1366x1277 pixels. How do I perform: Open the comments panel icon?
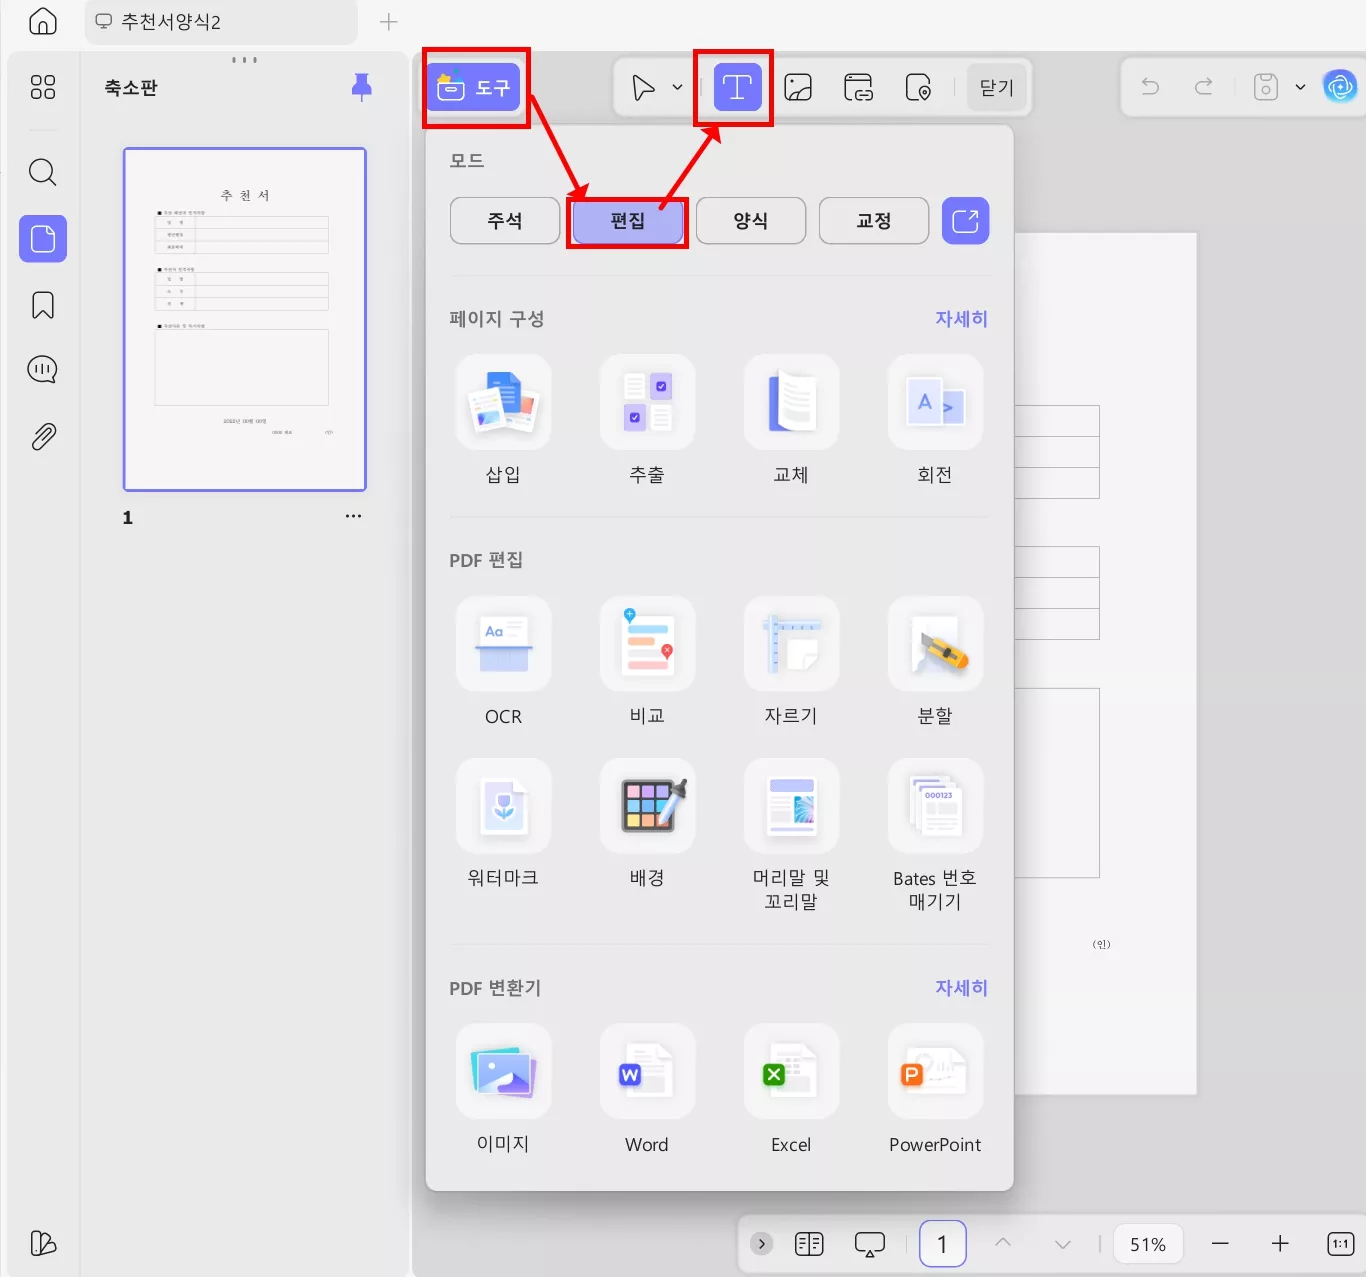click(x=43, y=370)
